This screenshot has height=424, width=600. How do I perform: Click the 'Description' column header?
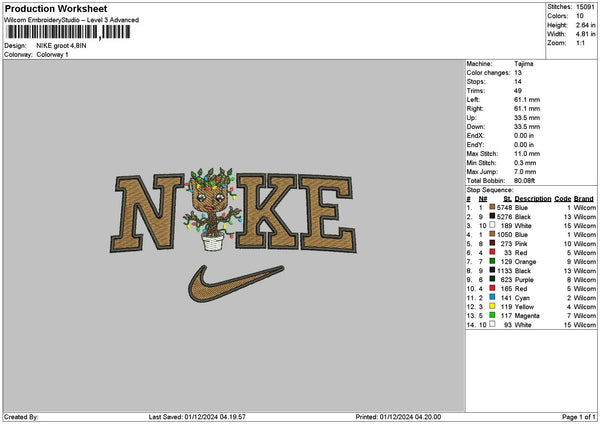tap(533, 199)
